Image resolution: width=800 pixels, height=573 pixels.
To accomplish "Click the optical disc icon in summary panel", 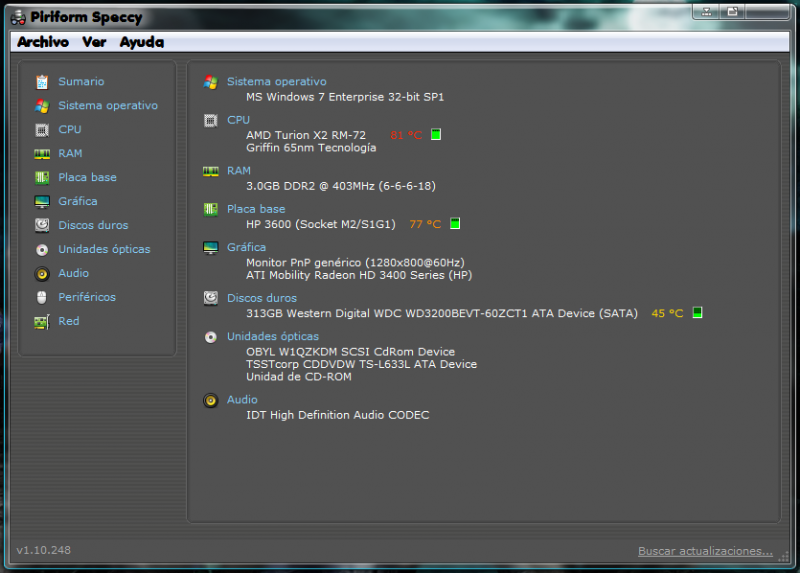I will click(x=211, y=337).
